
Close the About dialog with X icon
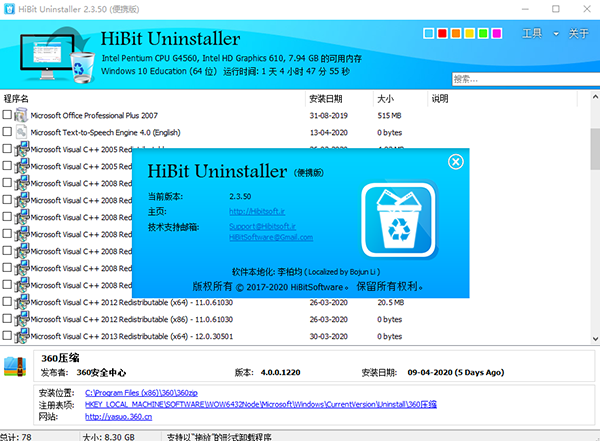(x=455, y=162)
